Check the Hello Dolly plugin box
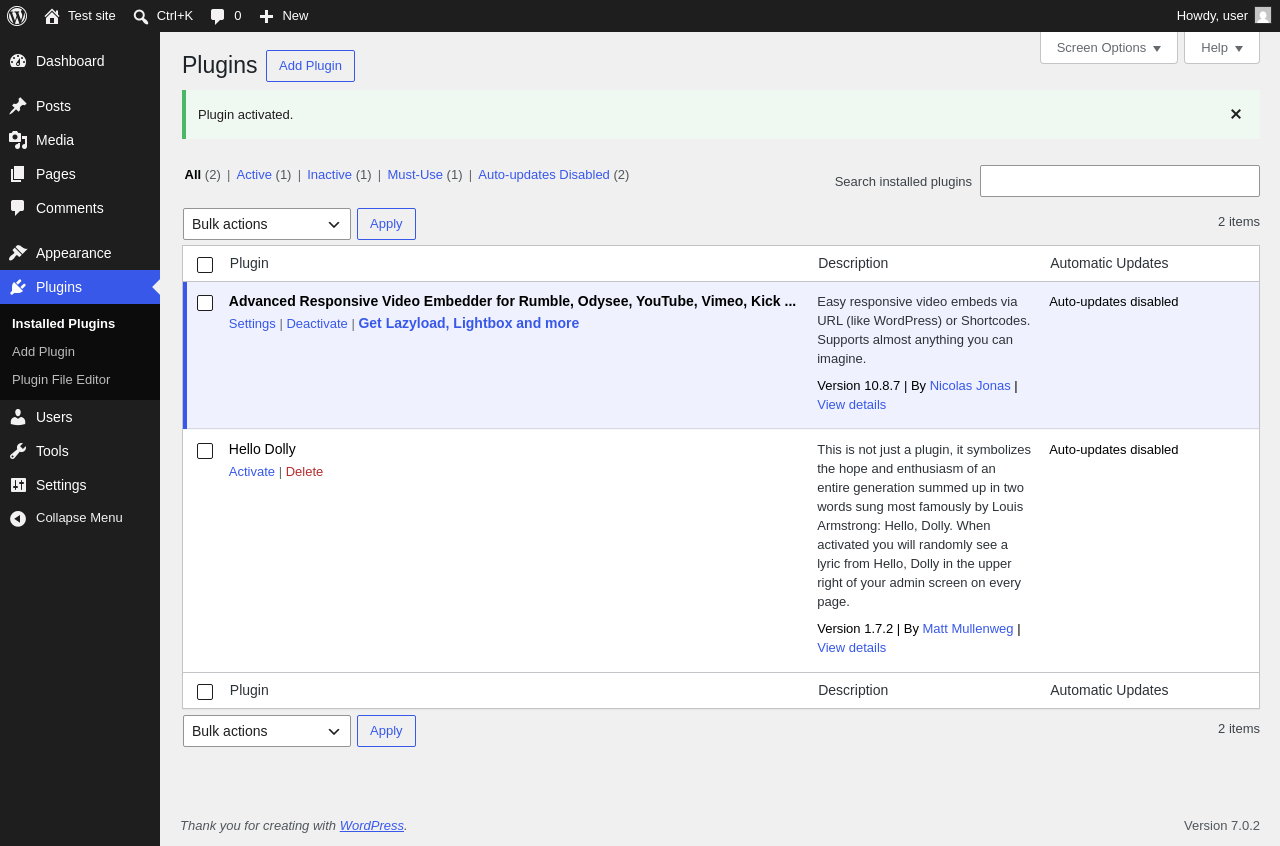Screen dimensions: 1280x846 point(205,451)
